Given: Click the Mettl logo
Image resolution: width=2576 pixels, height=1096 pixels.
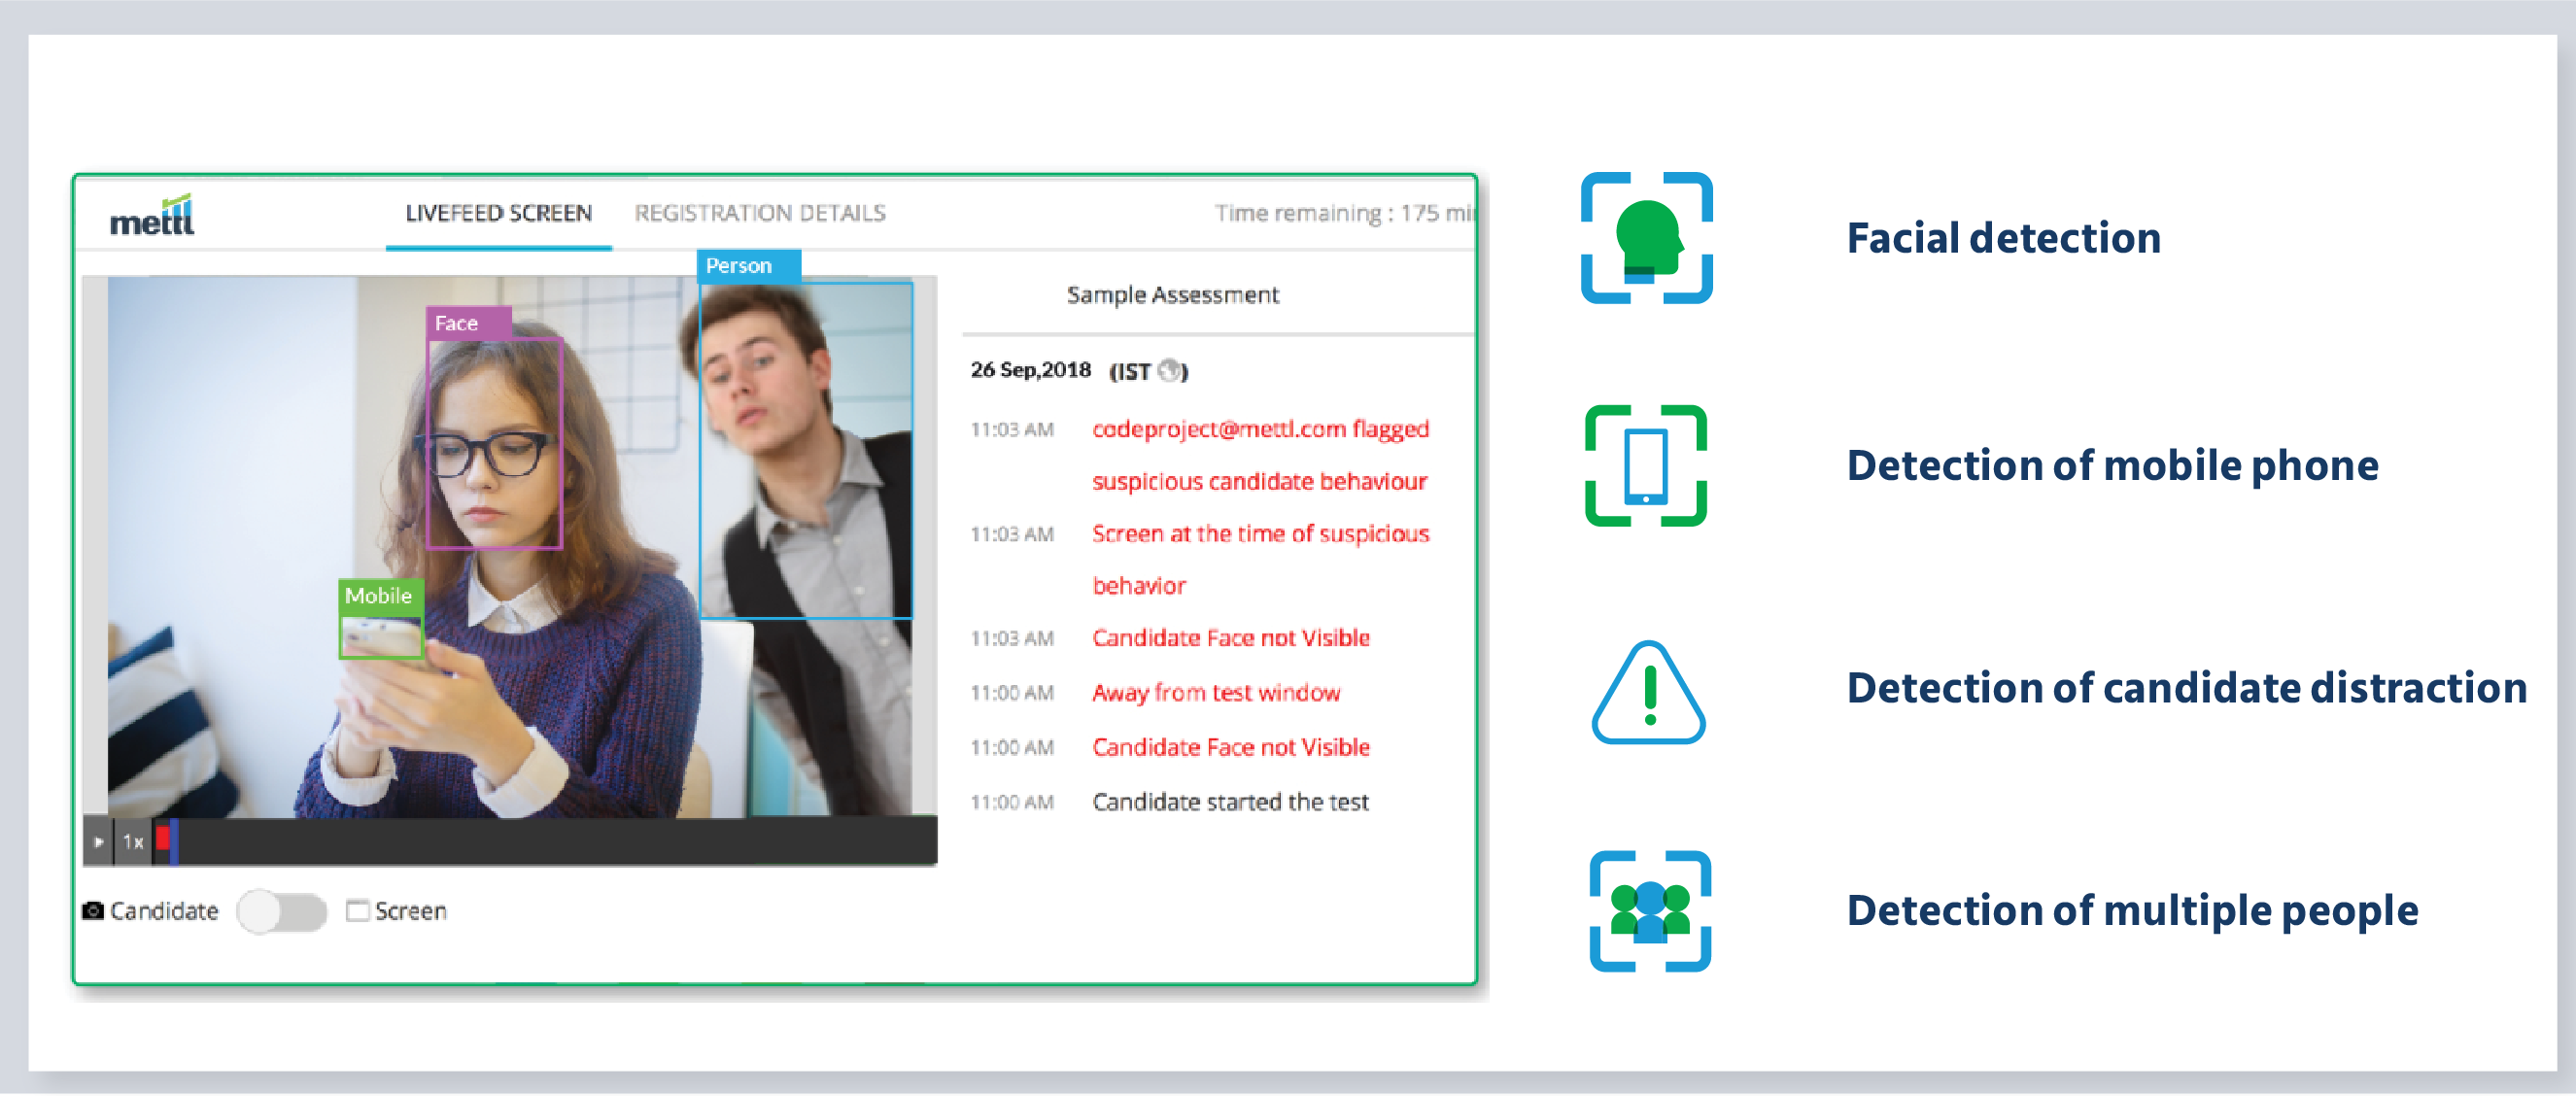Looking at the screenshot, I should pos(151,215).
